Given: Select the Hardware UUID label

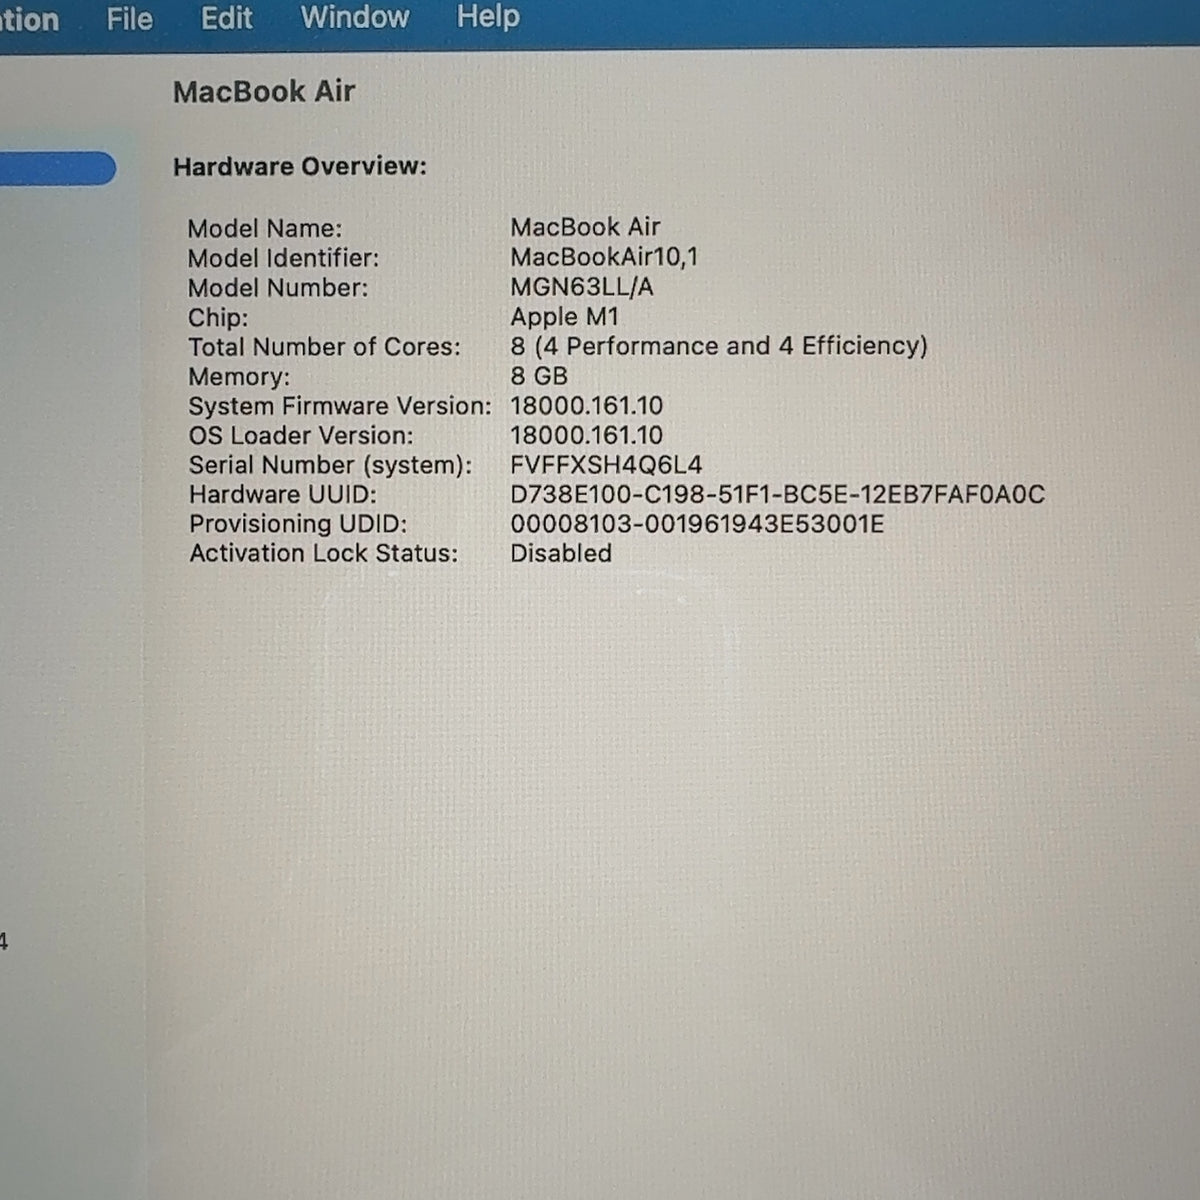Looking at the screenshot, I should (283, 495).
